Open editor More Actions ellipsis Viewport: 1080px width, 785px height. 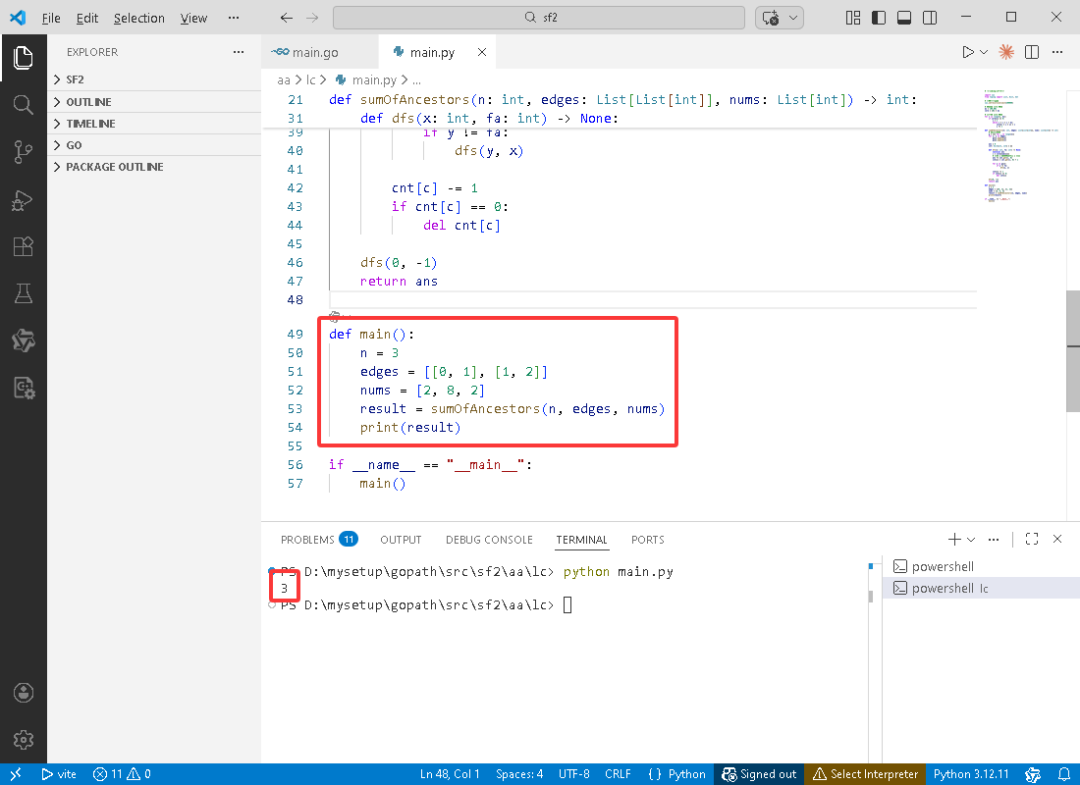pyautogui.click(x=1057, y=52)
